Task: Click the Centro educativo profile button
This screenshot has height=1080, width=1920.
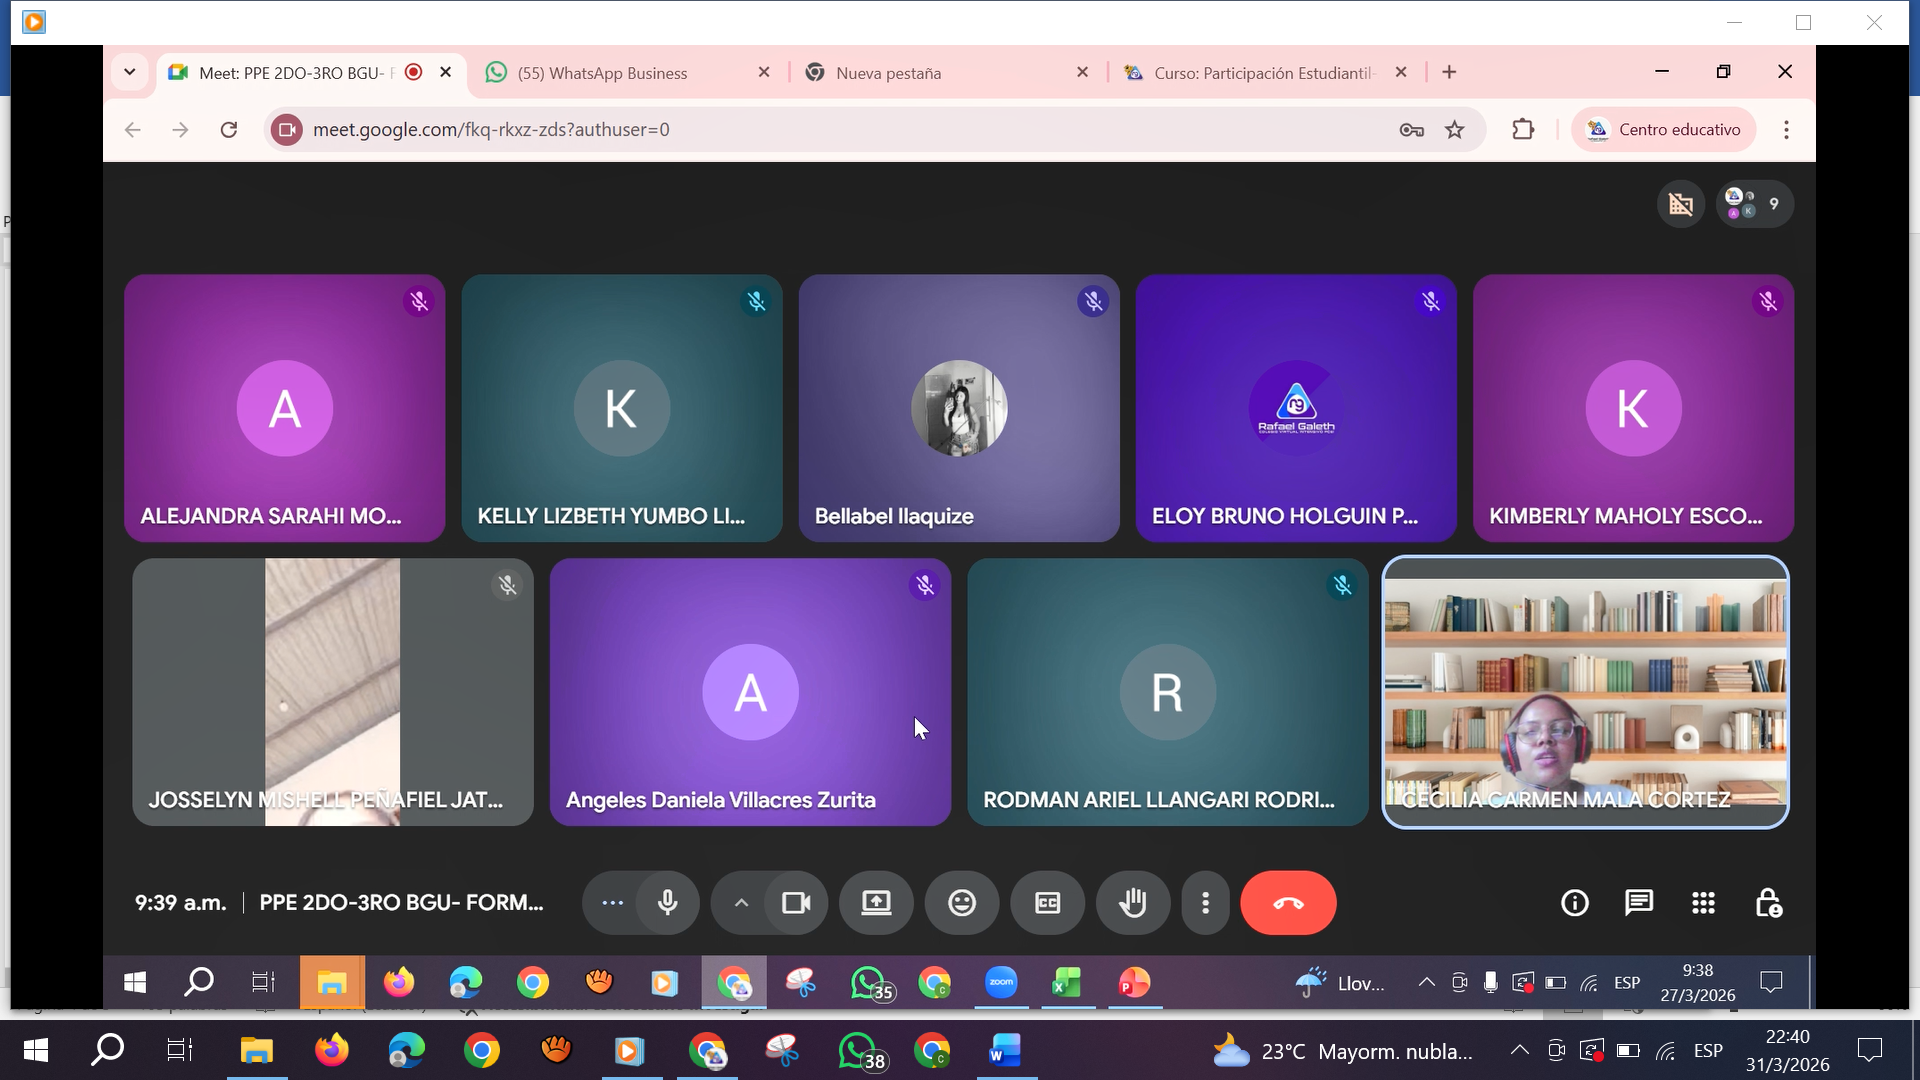Action: [1664, 130]
